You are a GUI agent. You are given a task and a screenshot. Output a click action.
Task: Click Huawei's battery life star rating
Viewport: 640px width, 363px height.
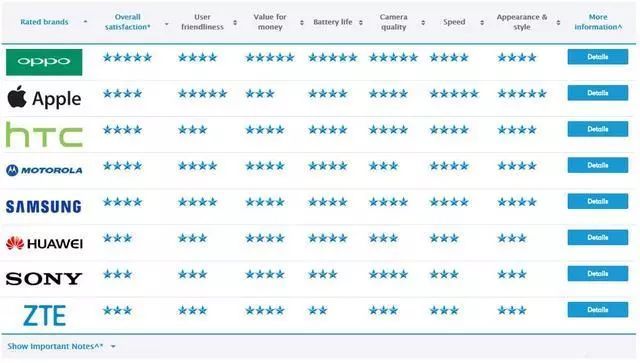coord(328,238)
